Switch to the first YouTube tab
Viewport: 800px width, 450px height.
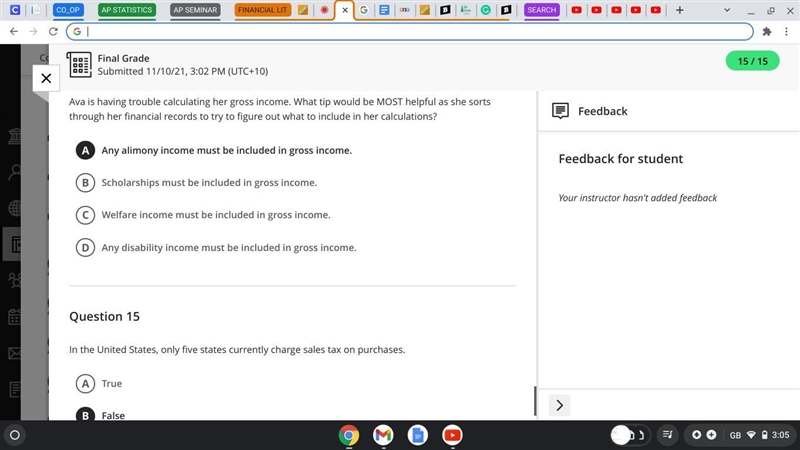577,10
